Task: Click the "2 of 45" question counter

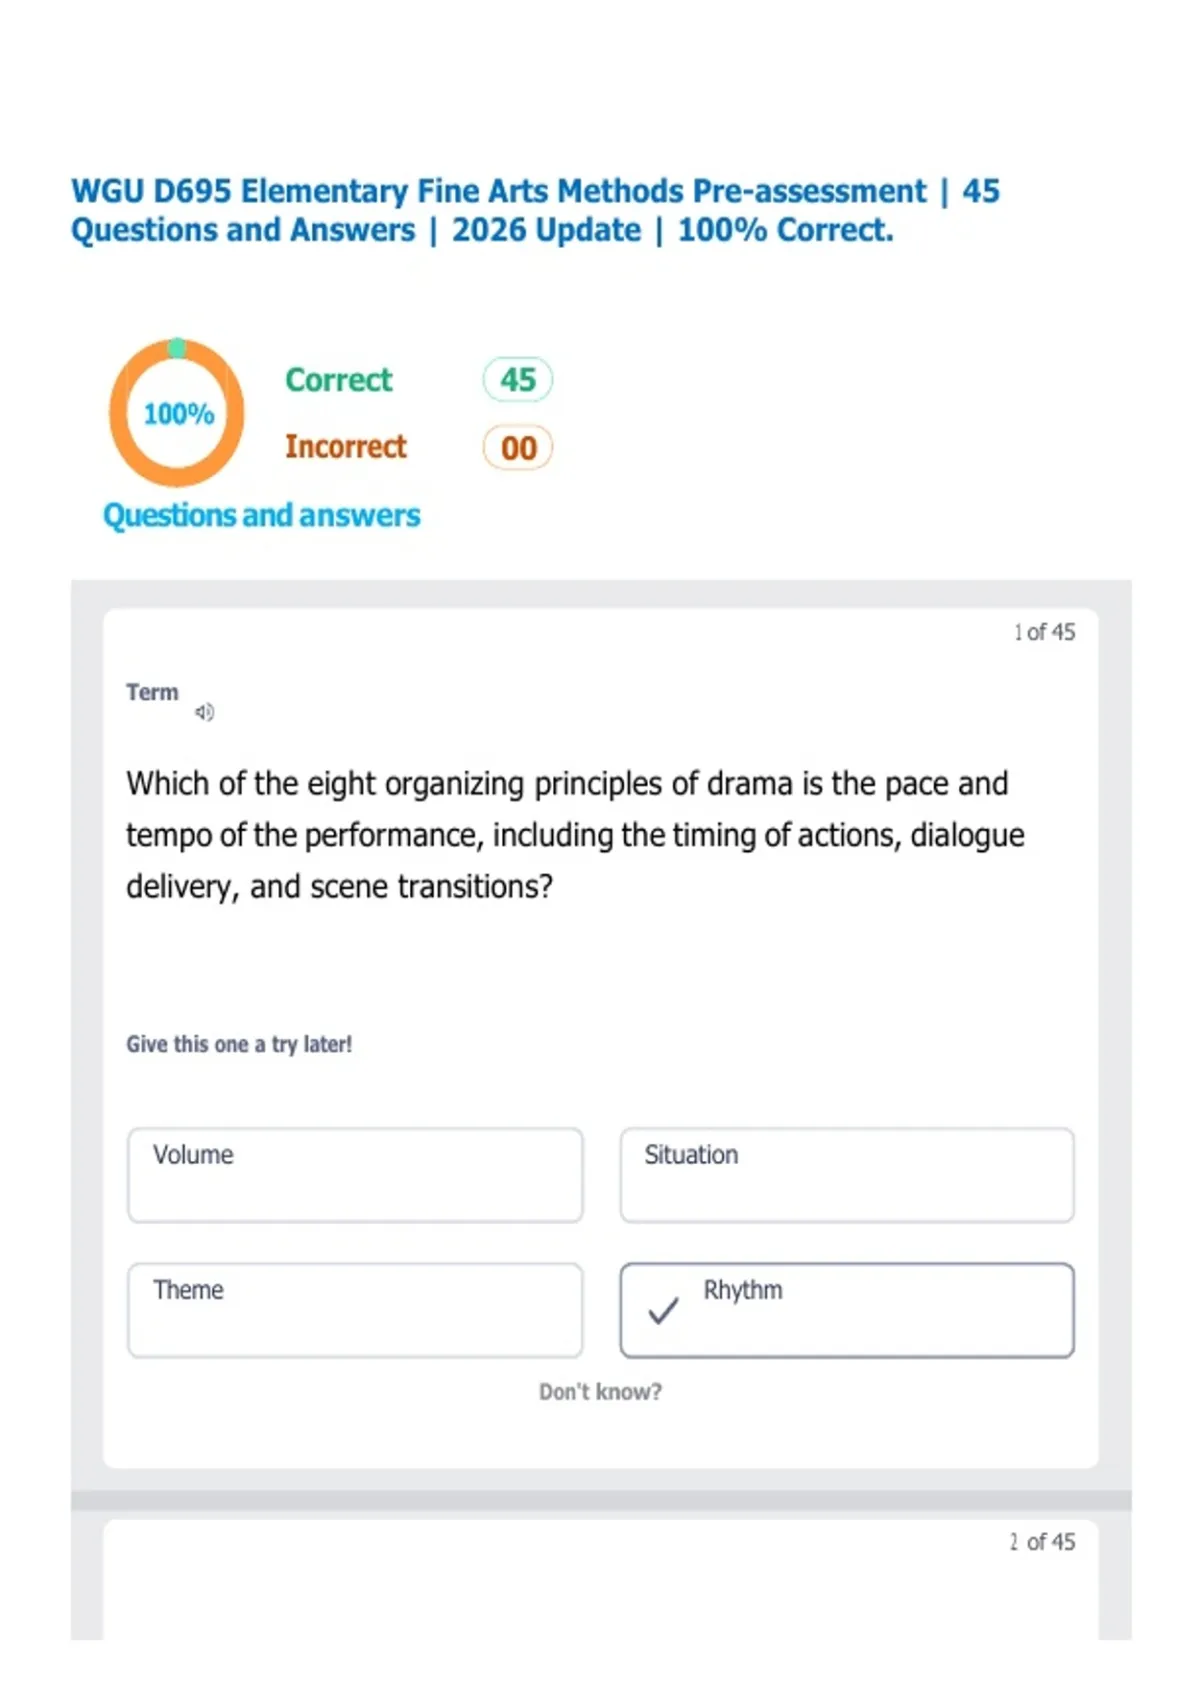Action: pos(1042,1542)
